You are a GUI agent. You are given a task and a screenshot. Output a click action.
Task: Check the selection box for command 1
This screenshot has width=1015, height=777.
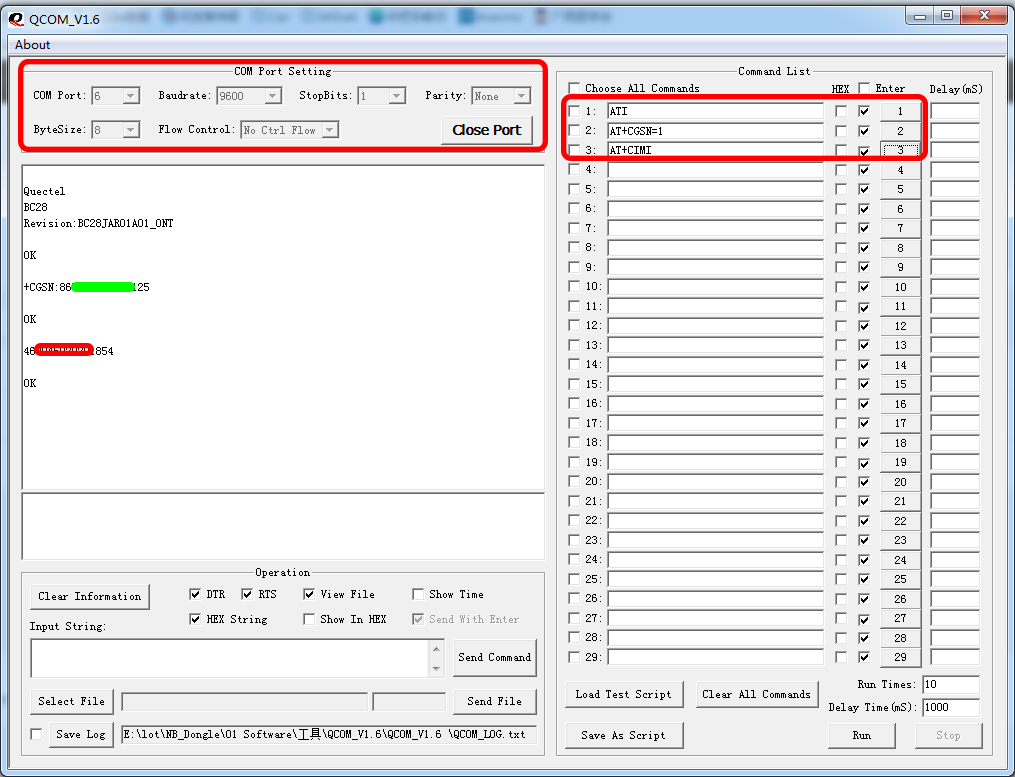[x=574, y=111]
